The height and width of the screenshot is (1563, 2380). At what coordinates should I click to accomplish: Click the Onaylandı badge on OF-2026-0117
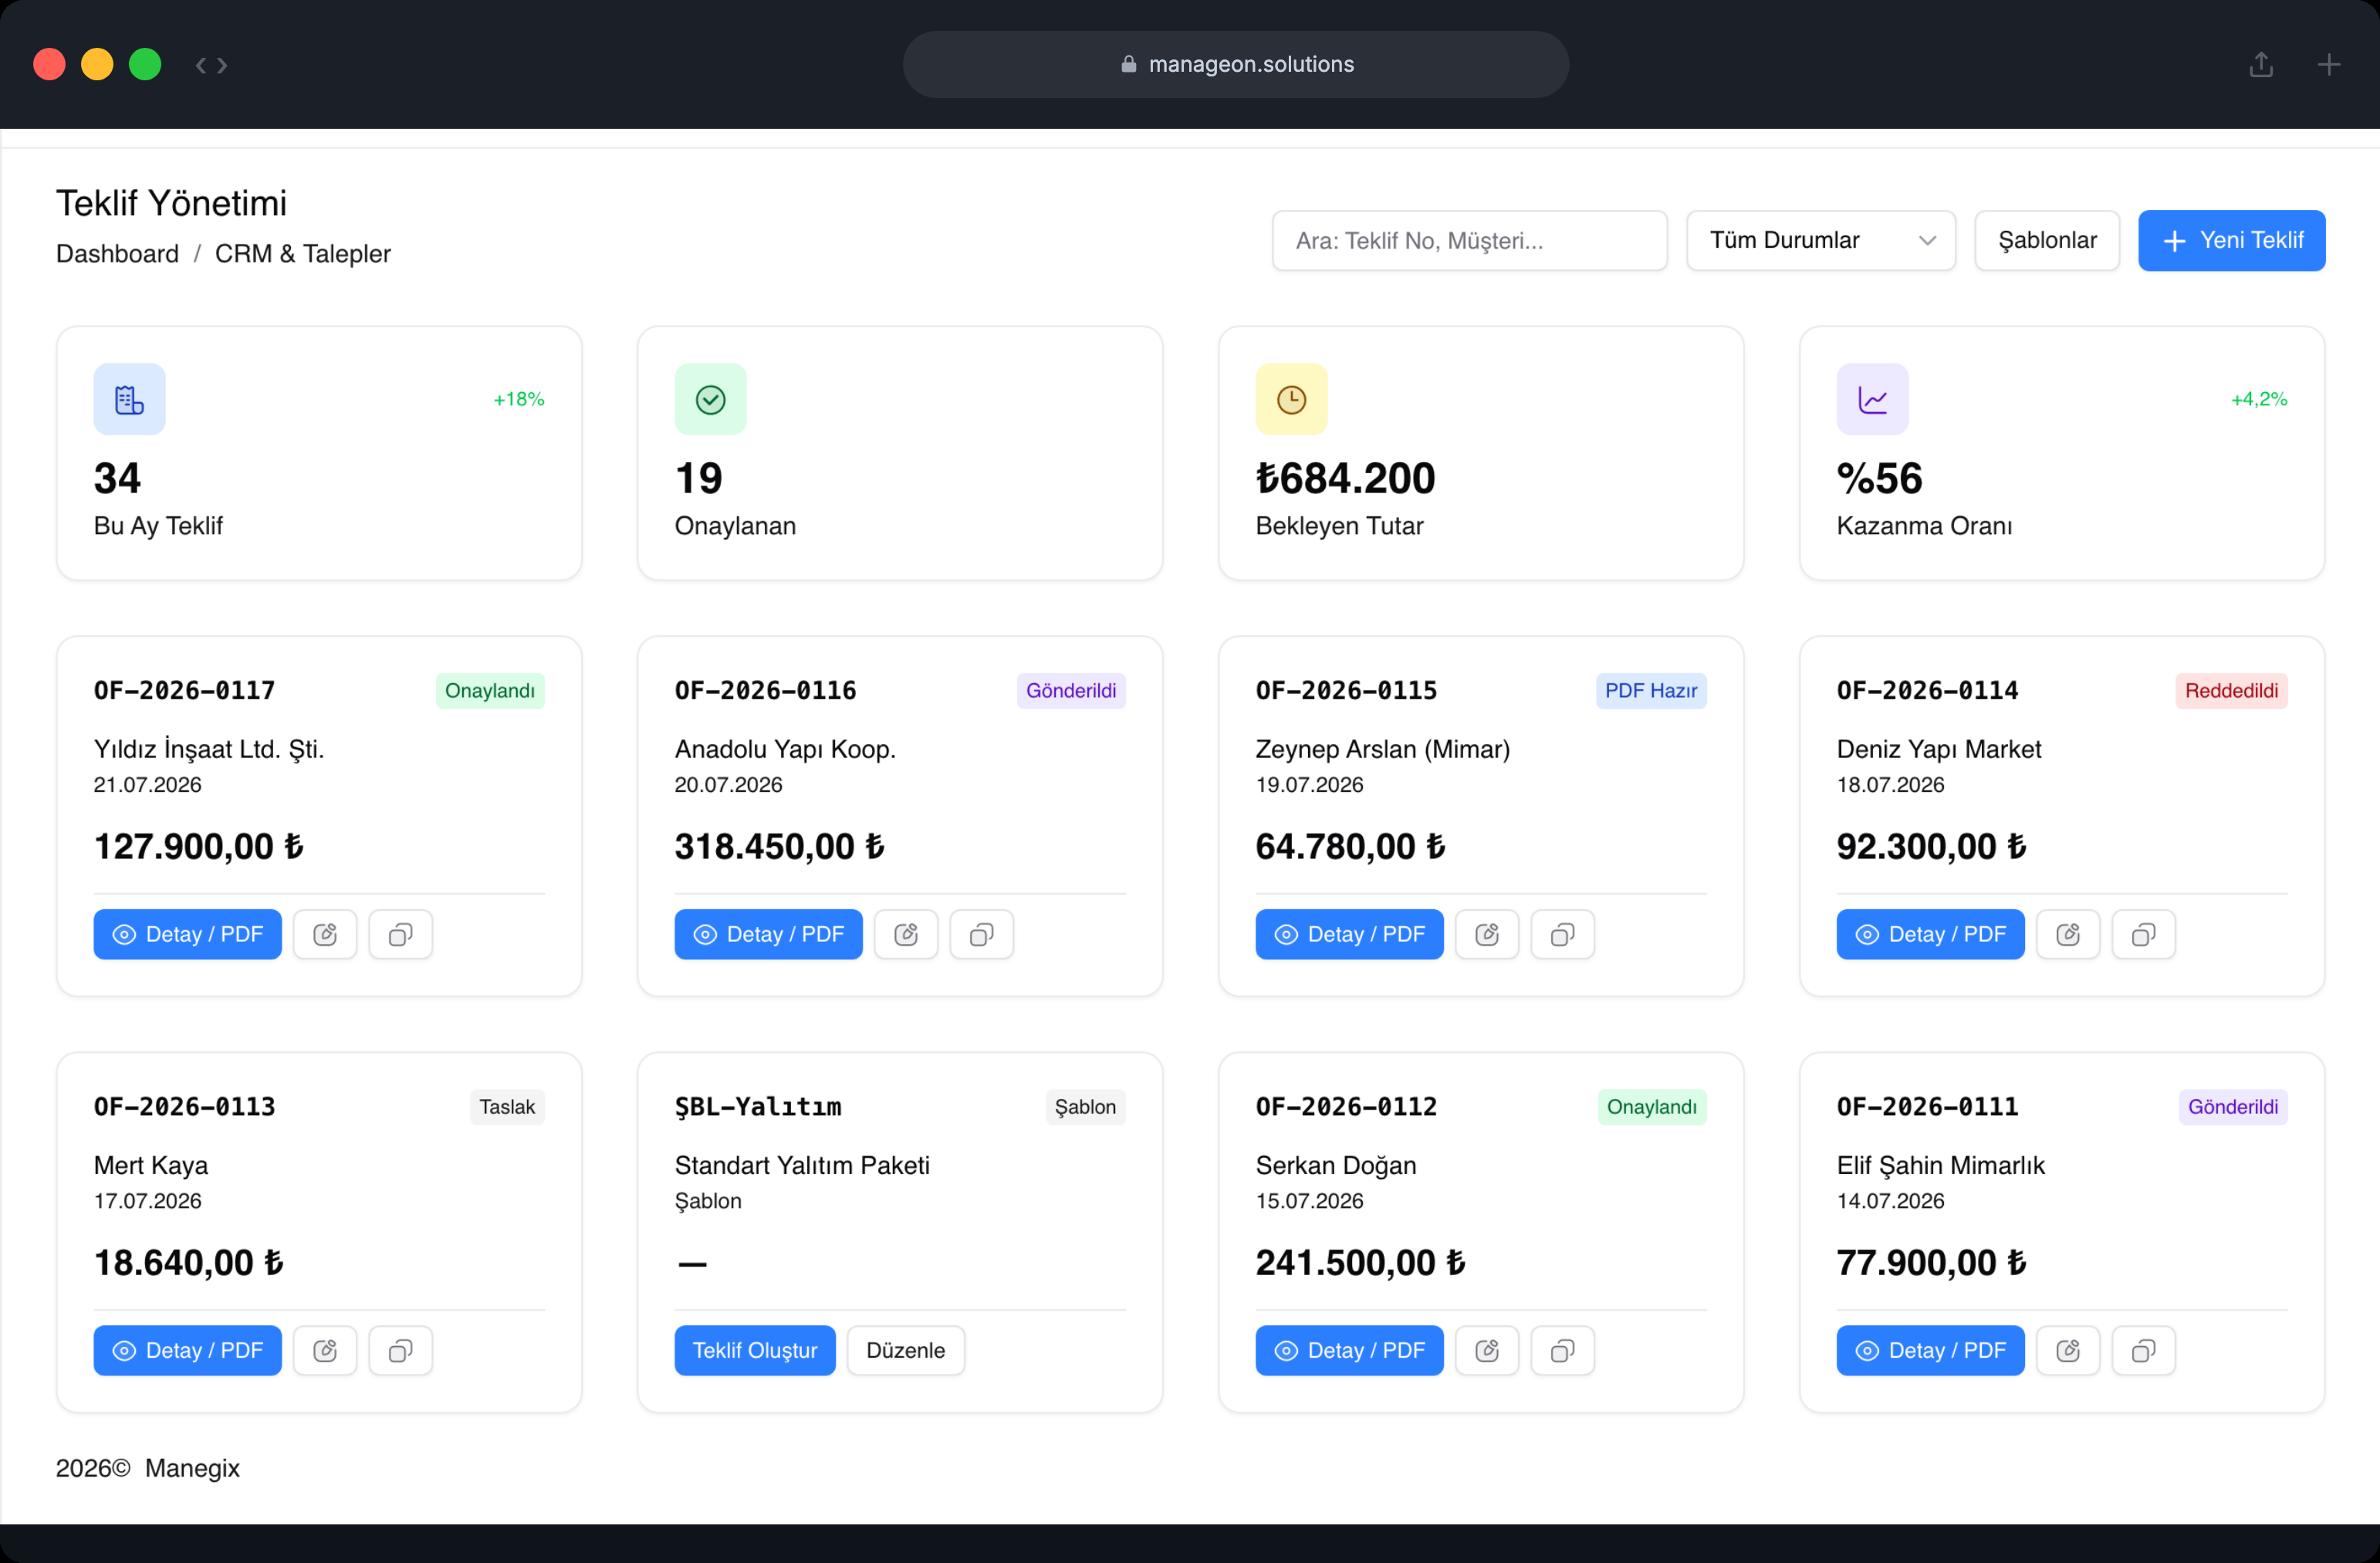(x=490, y=691)
